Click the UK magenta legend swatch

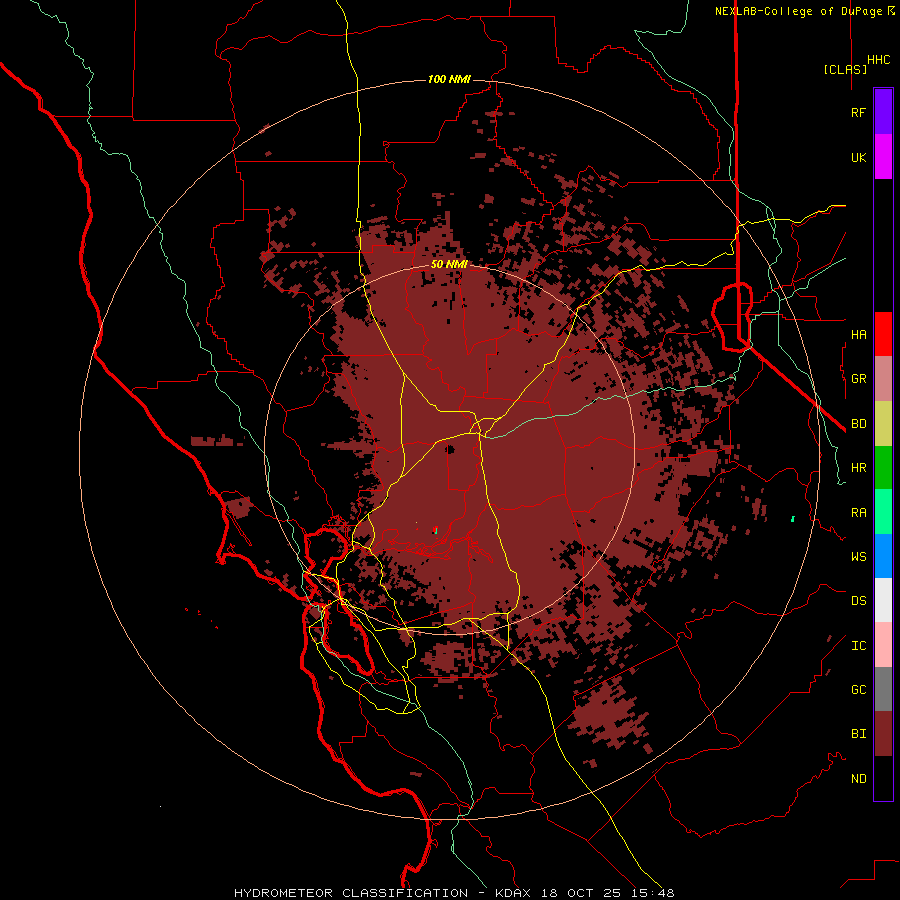[883, 157]
